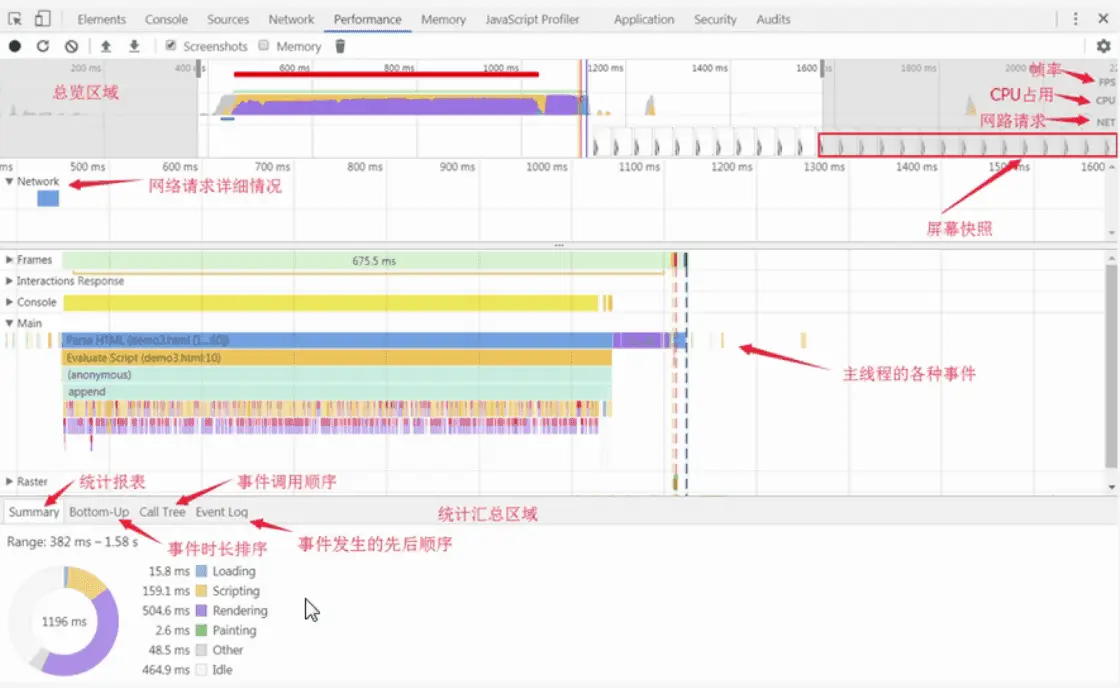Clear the current performance recording
This screenshot has width=1120, height=688.
[x=70, y=45]
